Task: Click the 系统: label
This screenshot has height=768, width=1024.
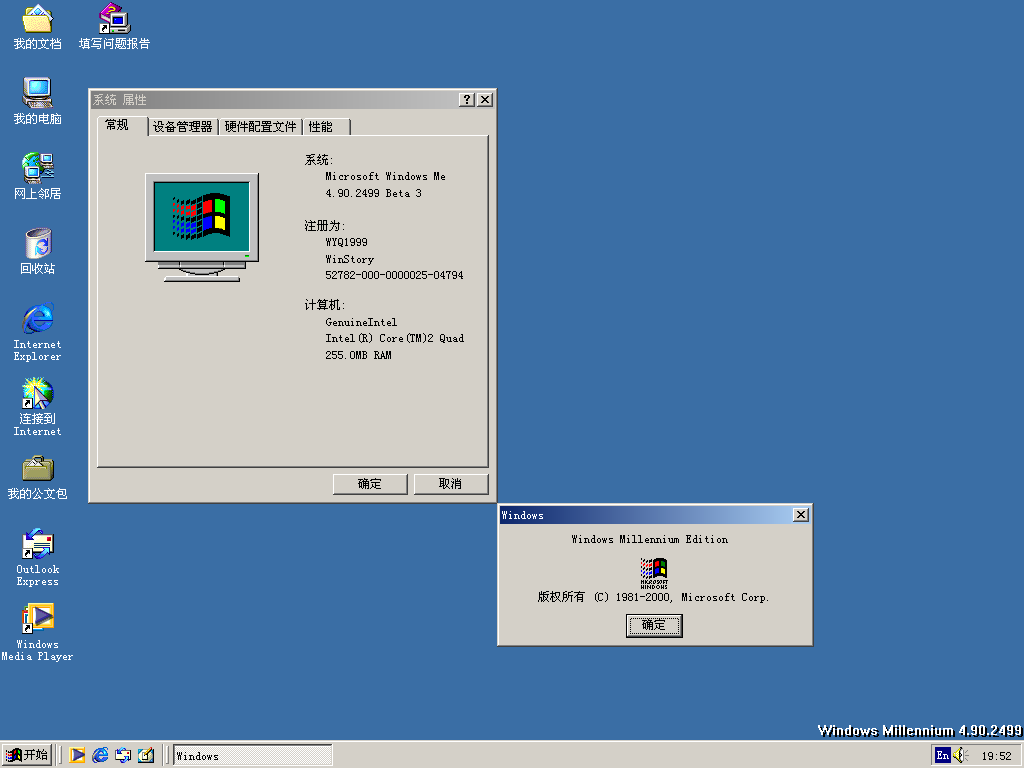Action: point(319,160)
